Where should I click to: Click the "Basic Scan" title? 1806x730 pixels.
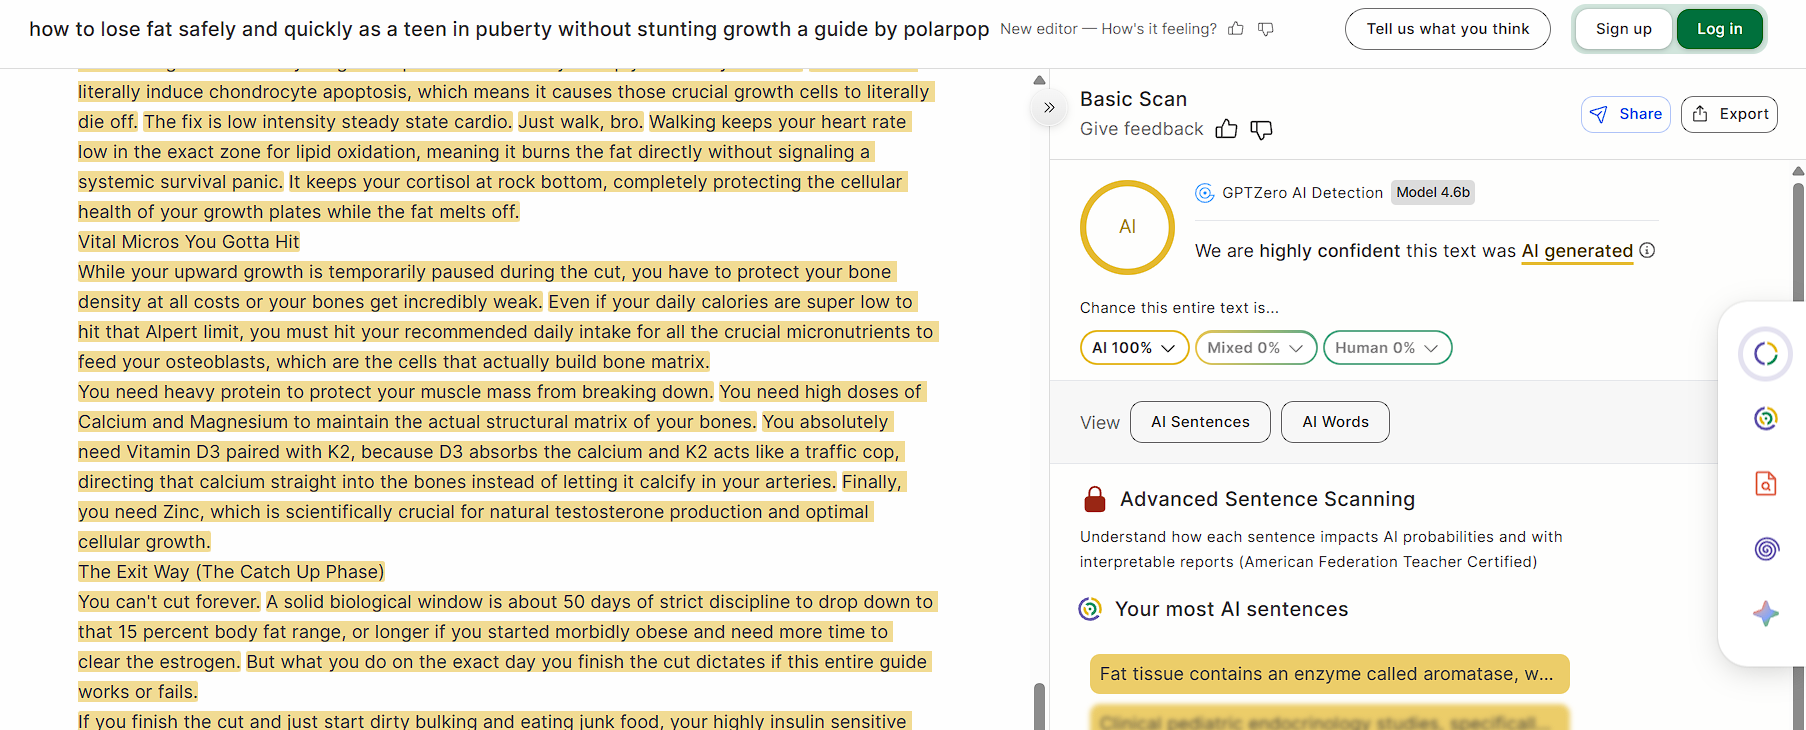tap(1133, 99)
